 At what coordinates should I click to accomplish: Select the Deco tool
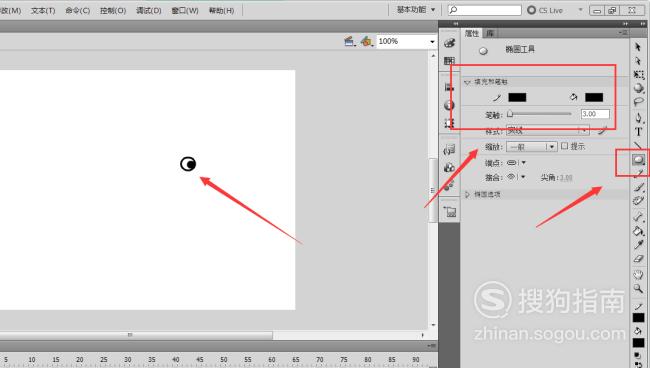click(638, 201)
